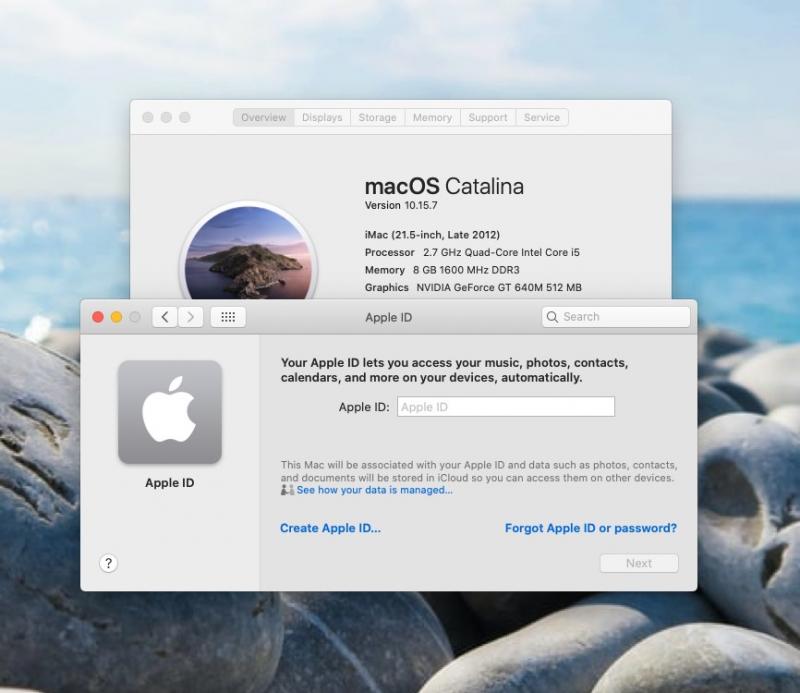Click the Apple ID text input field
Viewport: 800px width, 693px height.
point(506,407)
